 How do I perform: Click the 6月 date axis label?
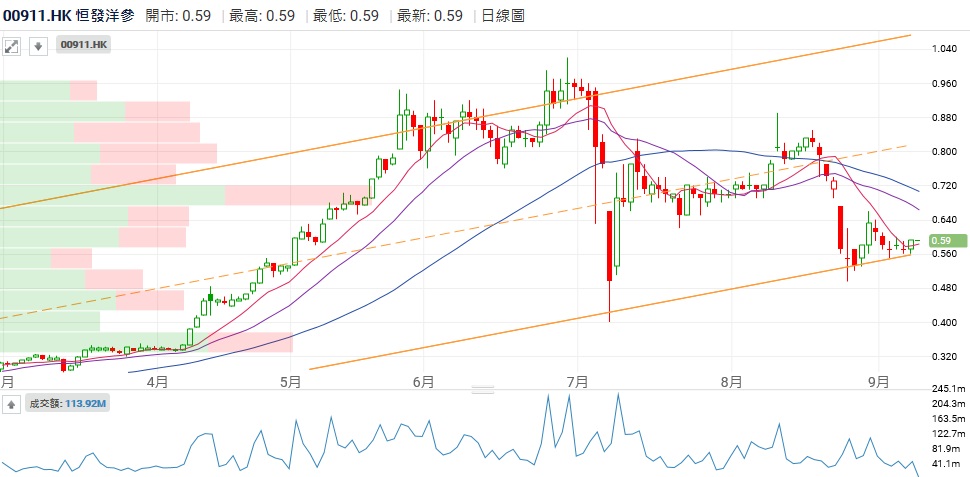click(422, 381)
